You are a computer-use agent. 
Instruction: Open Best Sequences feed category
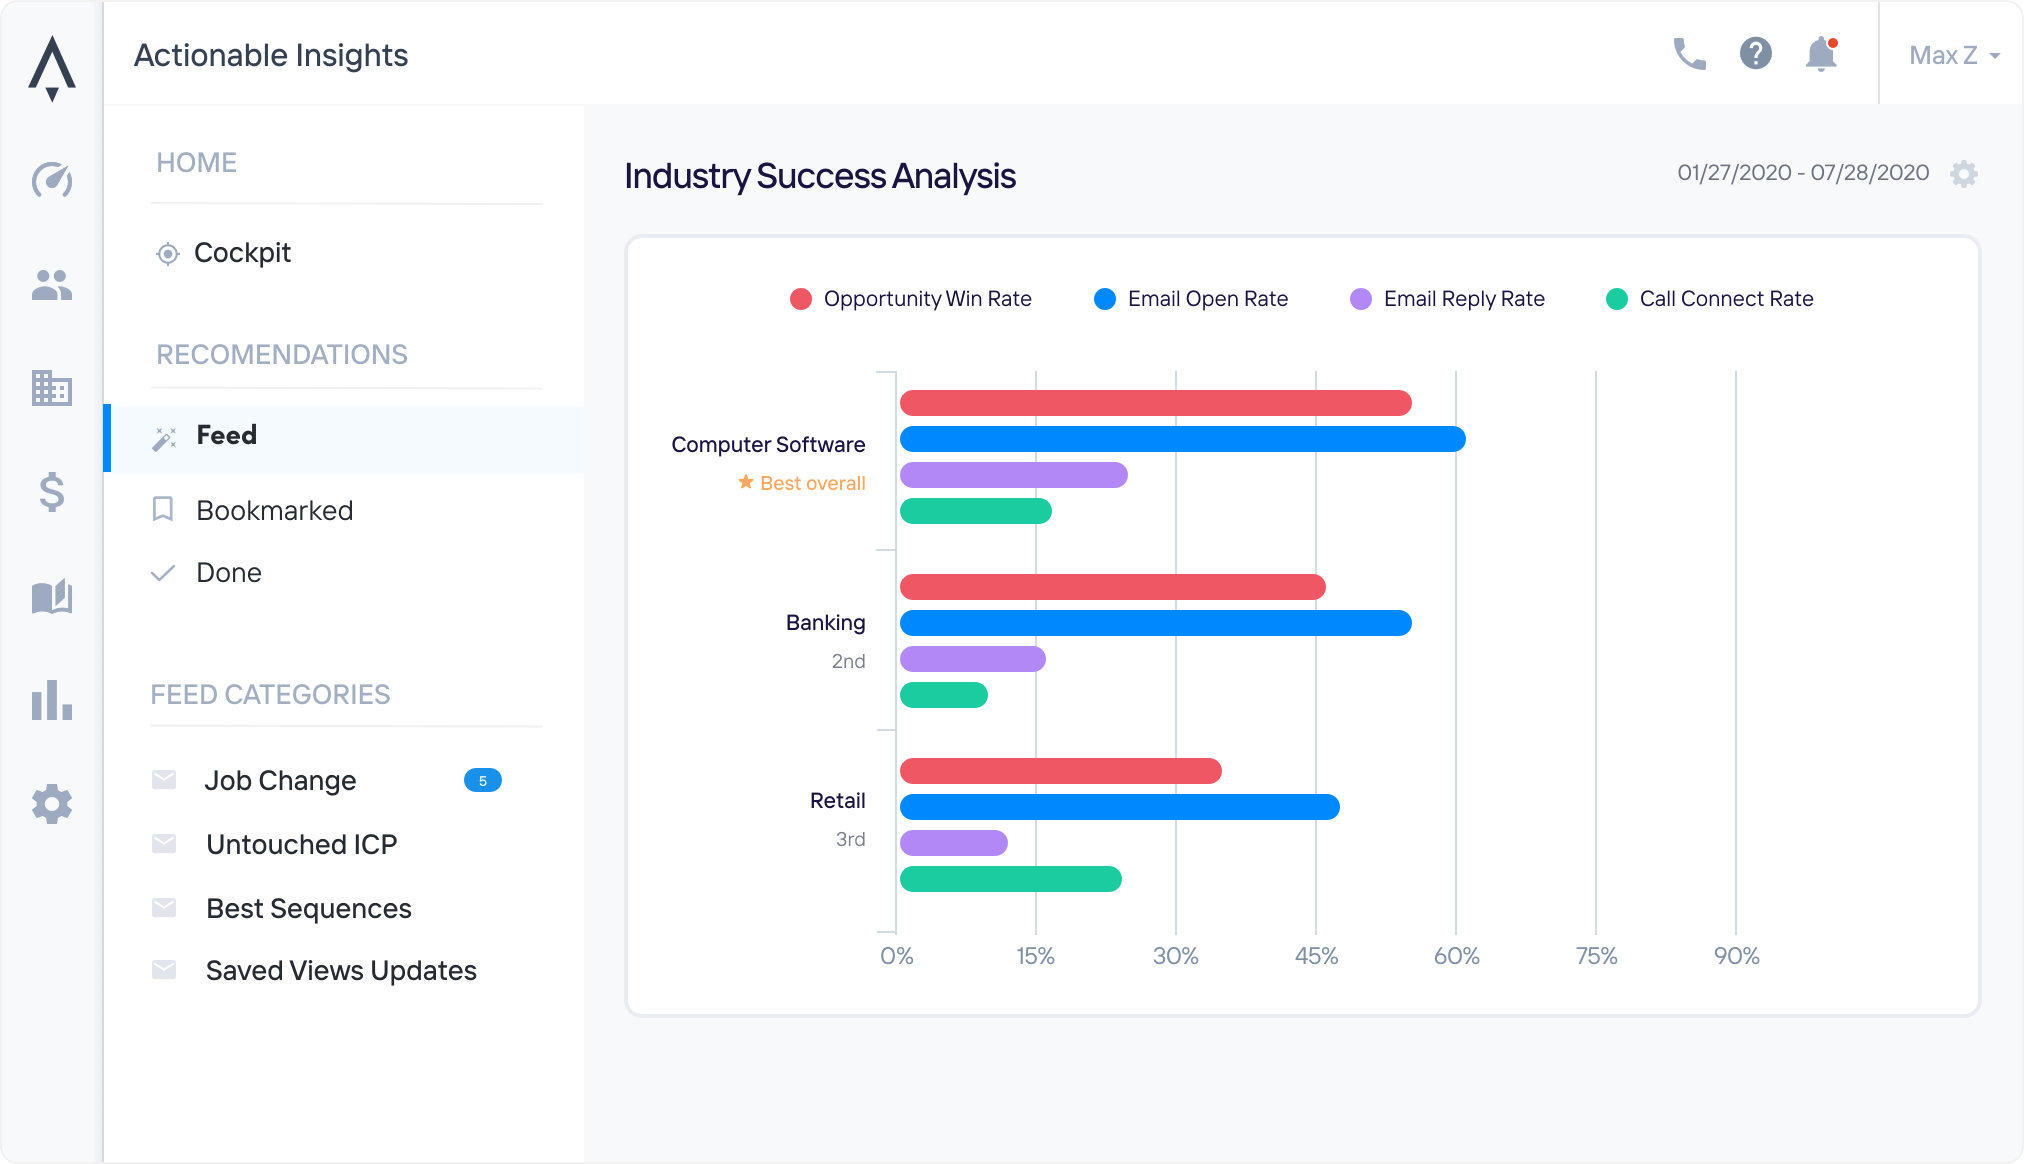click(x=311, y=907)
